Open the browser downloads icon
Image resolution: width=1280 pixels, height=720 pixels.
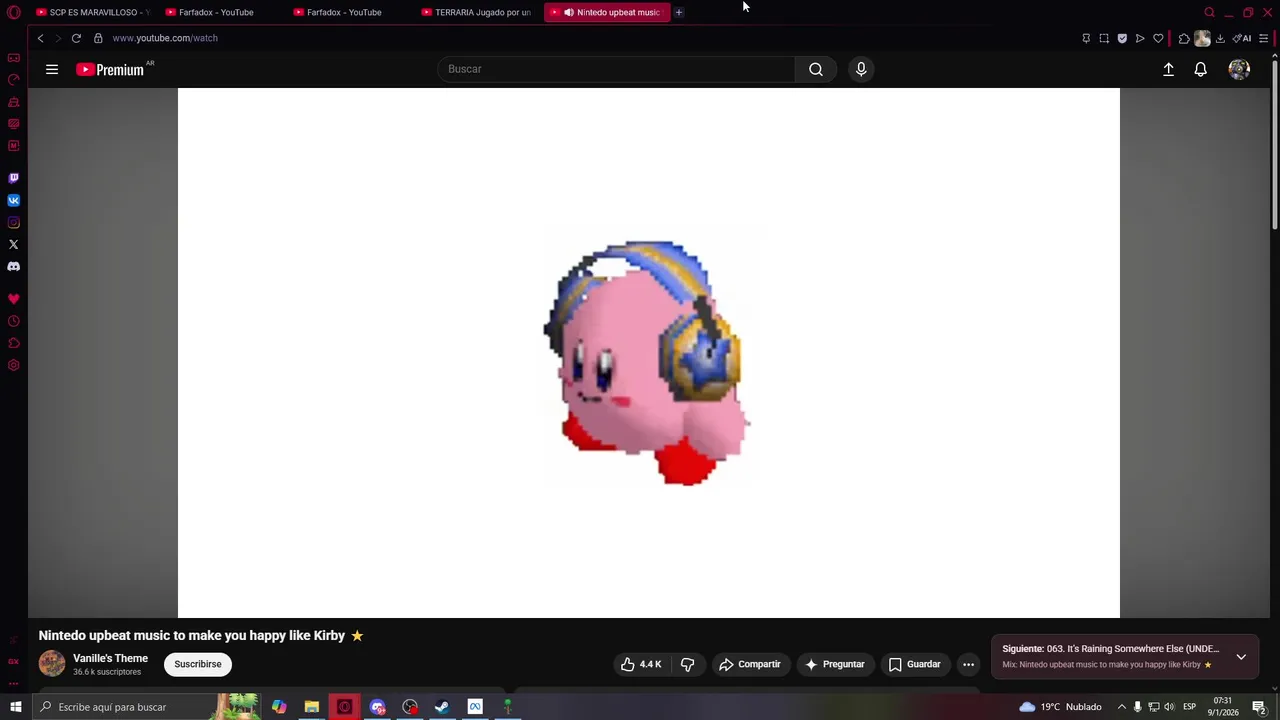(1220, 38)
